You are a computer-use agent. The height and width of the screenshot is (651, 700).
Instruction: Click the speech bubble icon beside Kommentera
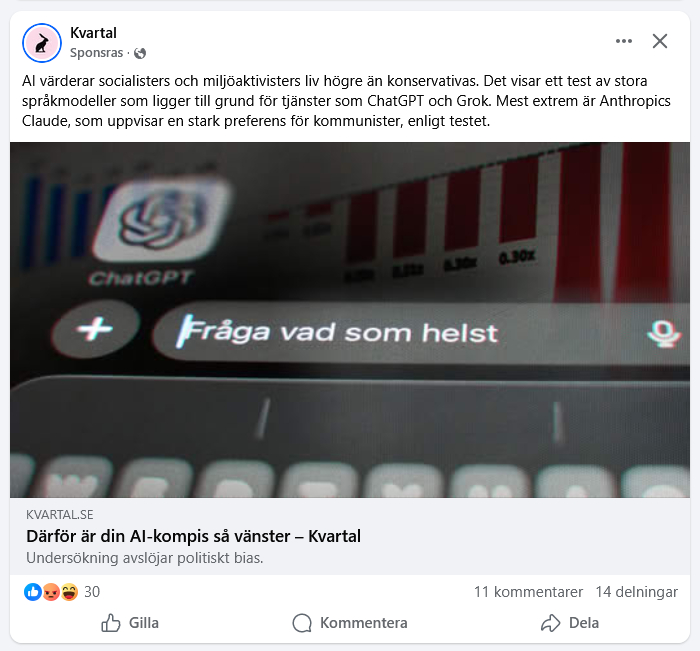[x=302, y=623]
